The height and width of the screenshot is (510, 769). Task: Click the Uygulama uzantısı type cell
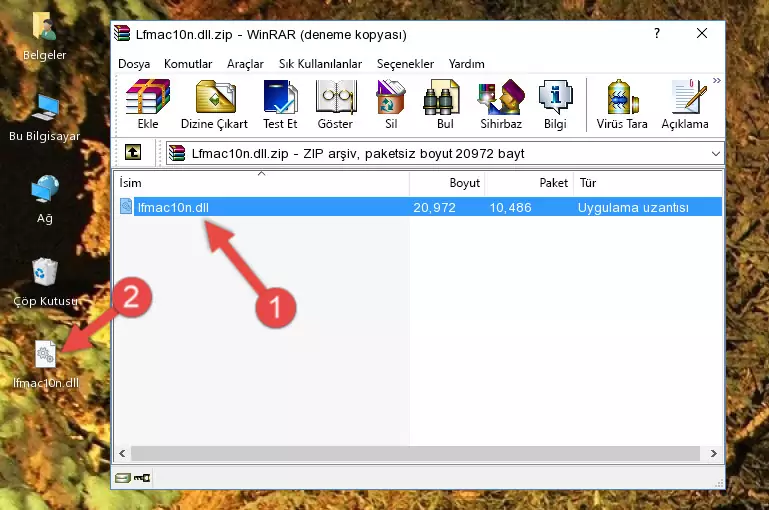[633, 207]
